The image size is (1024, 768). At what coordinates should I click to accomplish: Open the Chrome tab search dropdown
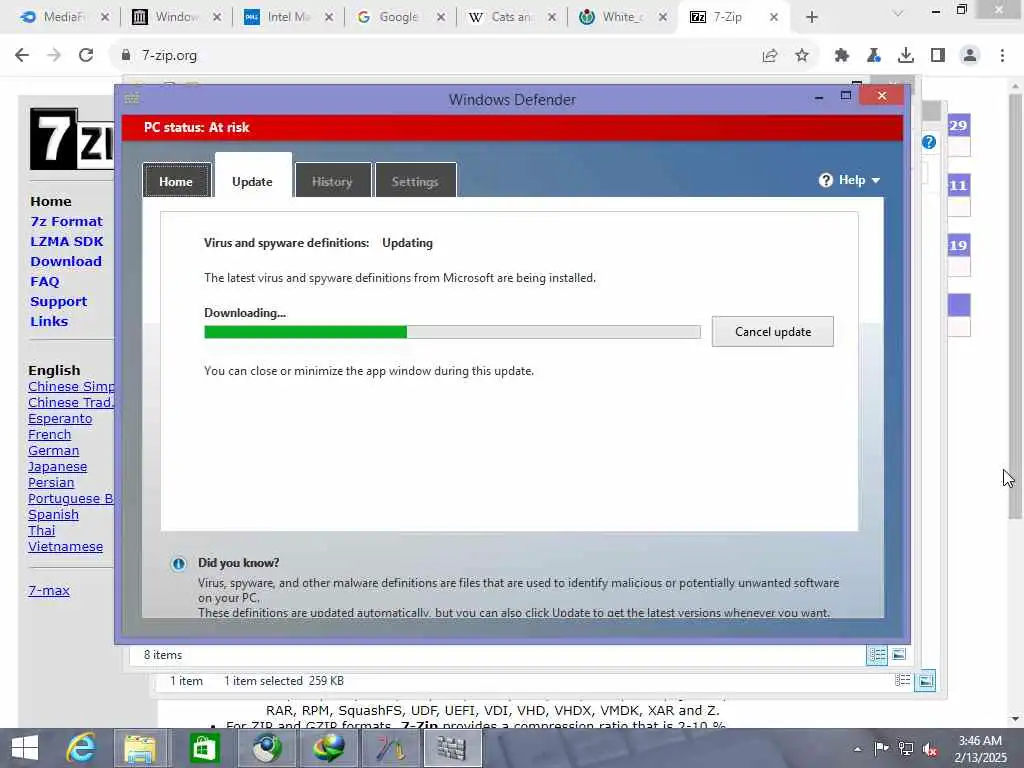[x=898, y=14]
